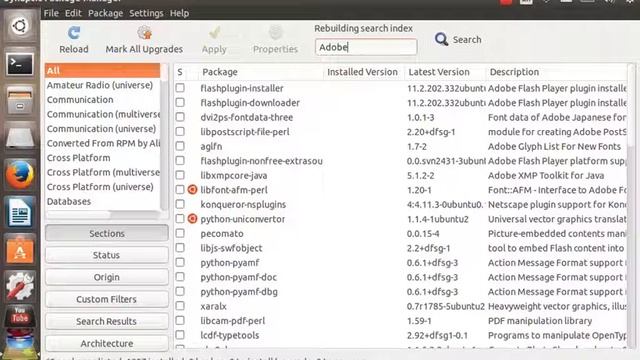Click the Custom Filters button
This screenshot has height=360, width=640.
(107, 299)
